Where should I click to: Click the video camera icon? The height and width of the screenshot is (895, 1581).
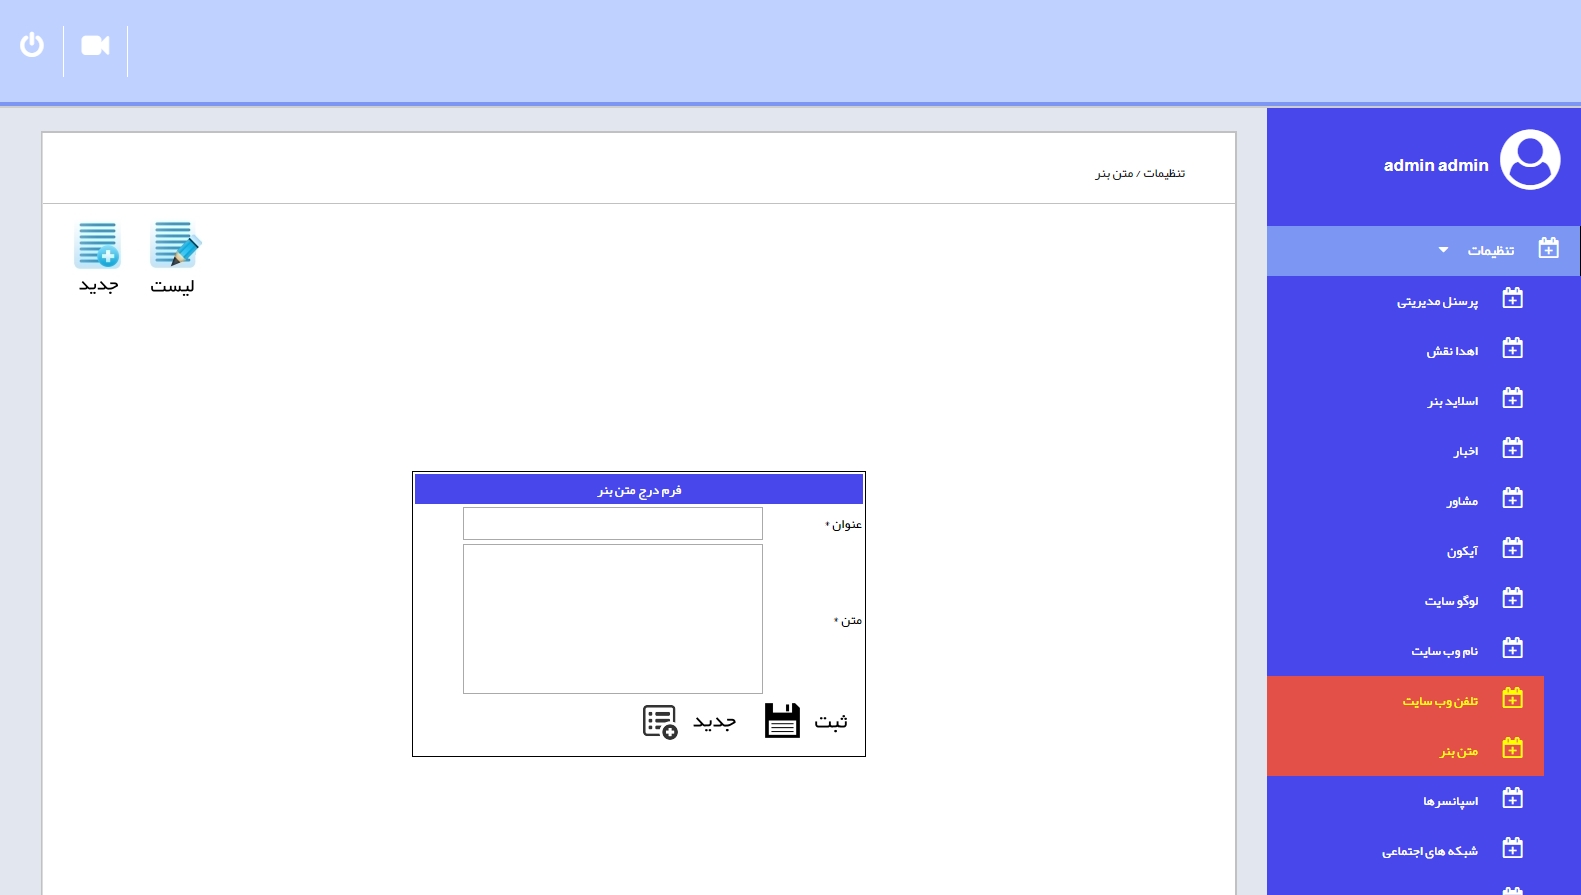coord(95,46)
